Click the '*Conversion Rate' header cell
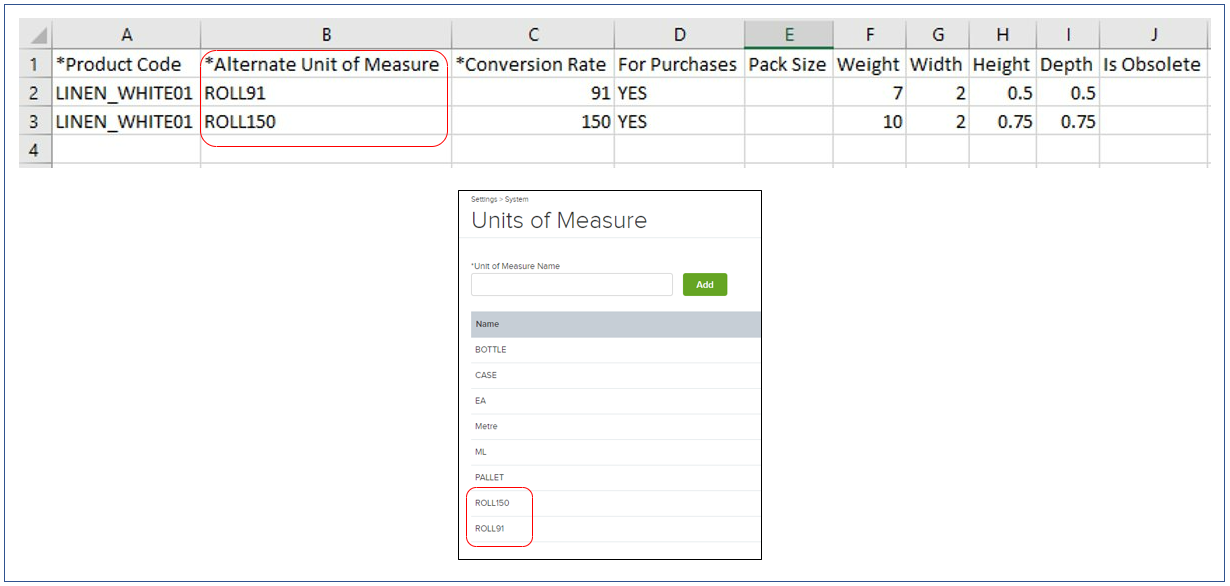Viewport: 1230px width, 586px height. click(x=533, y=64)
